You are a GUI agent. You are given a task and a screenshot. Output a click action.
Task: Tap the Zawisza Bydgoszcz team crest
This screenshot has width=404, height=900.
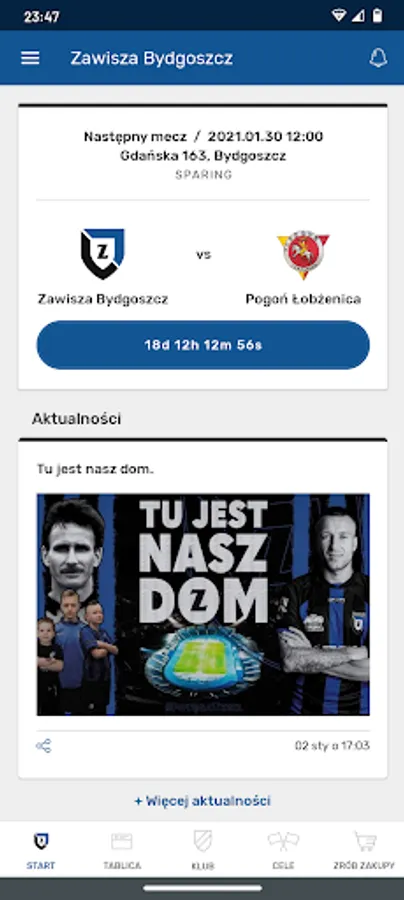tap(102, 254)
